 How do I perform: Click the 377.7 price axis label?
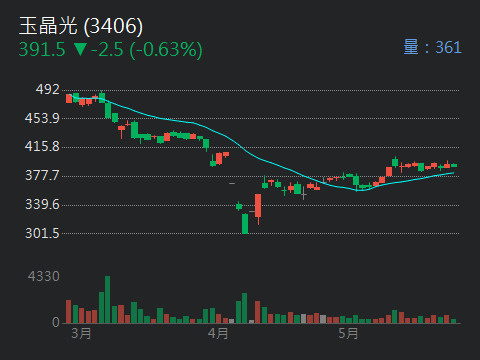pos(42,175)
